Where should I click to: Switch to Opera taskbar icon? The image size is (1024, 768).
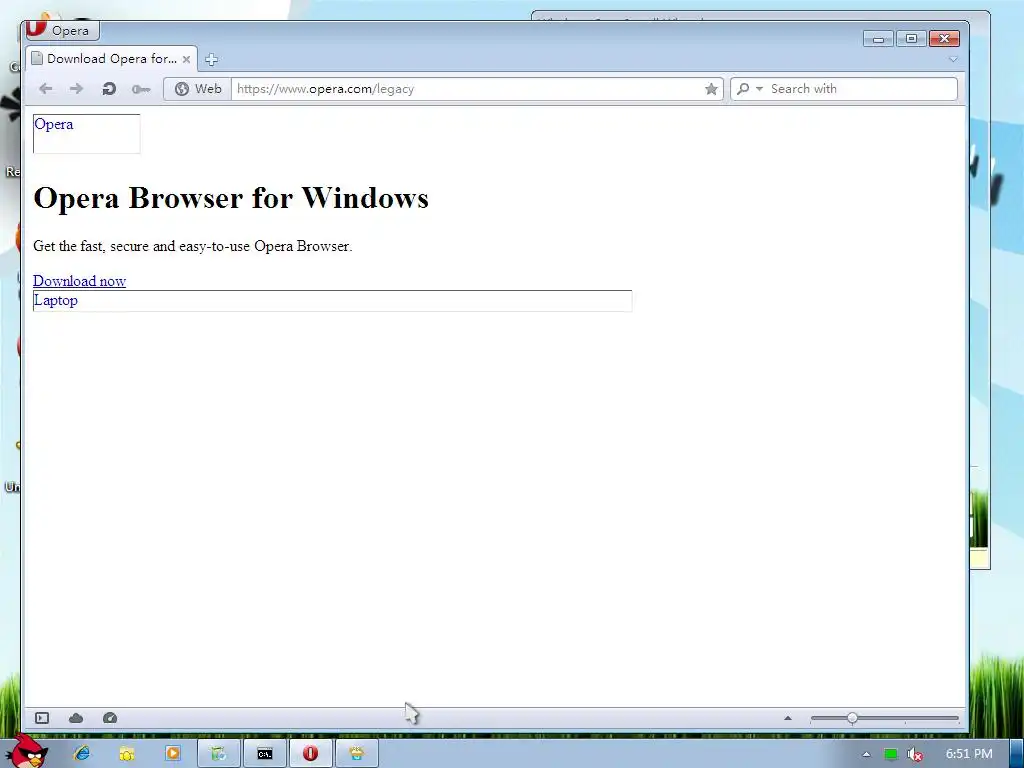pyautogui.click(x=310, y=754)
